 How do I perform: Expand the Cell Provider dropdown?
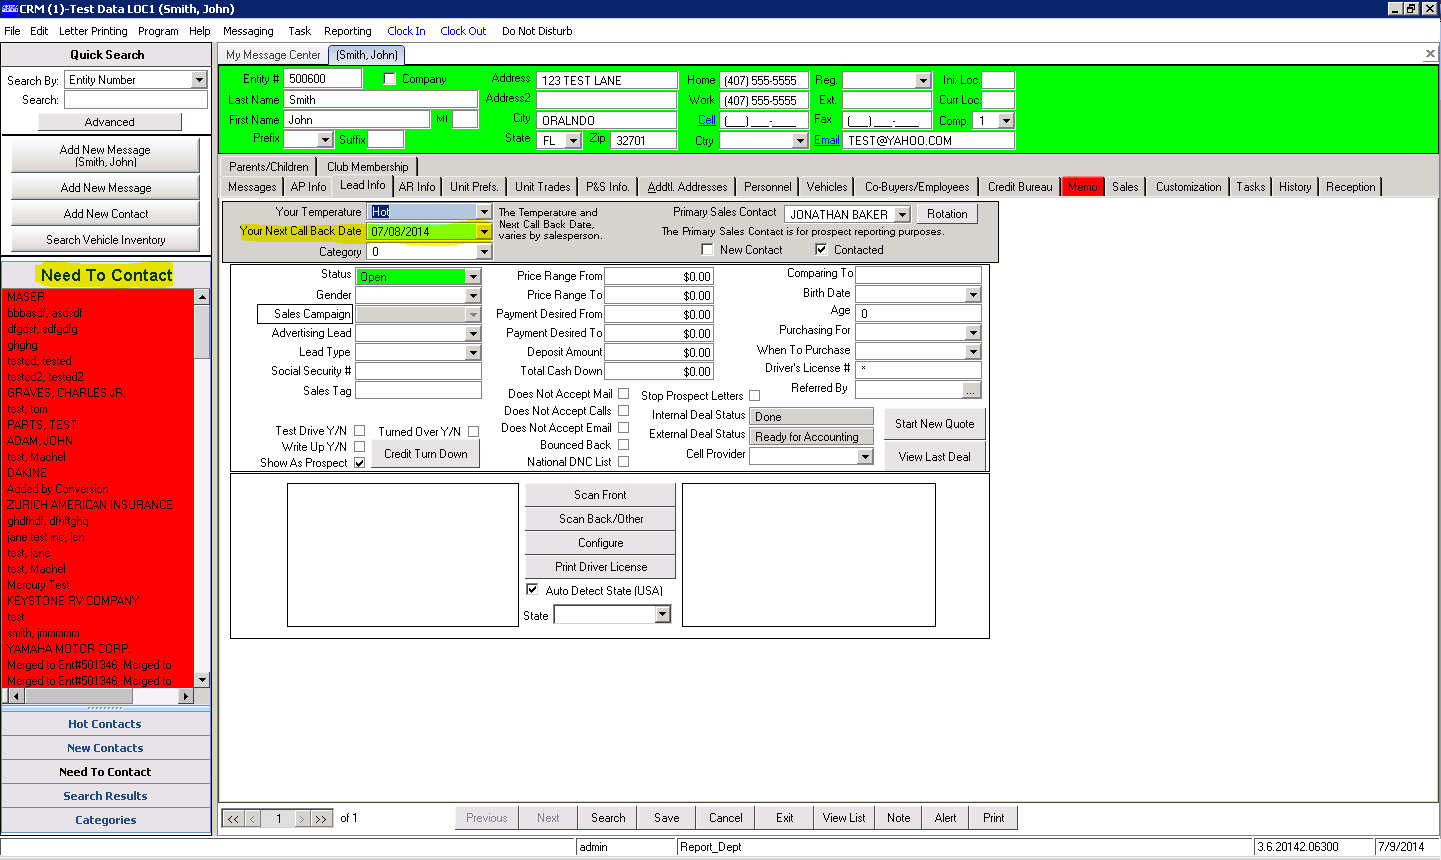865,456
